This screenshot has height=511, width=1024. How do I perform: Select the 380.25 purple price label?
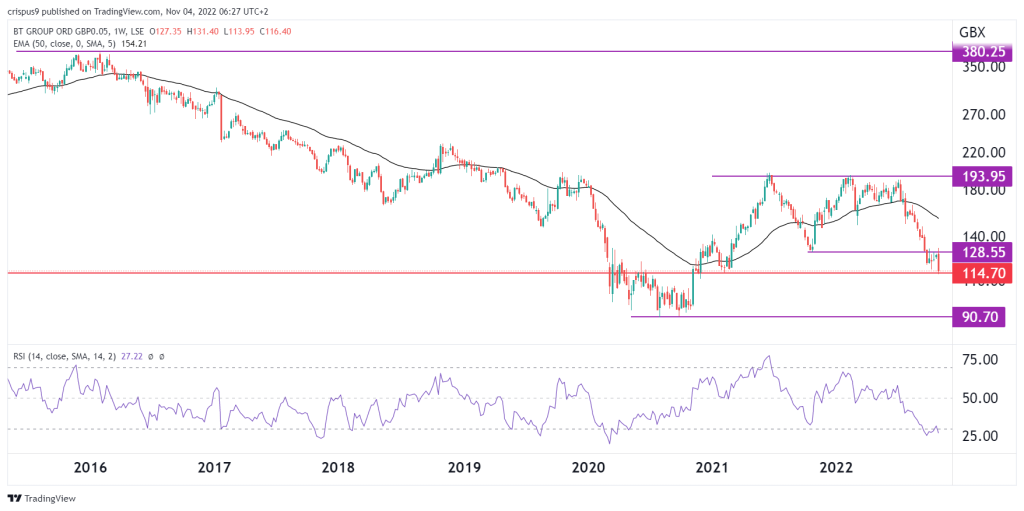(x=982, y=51)
